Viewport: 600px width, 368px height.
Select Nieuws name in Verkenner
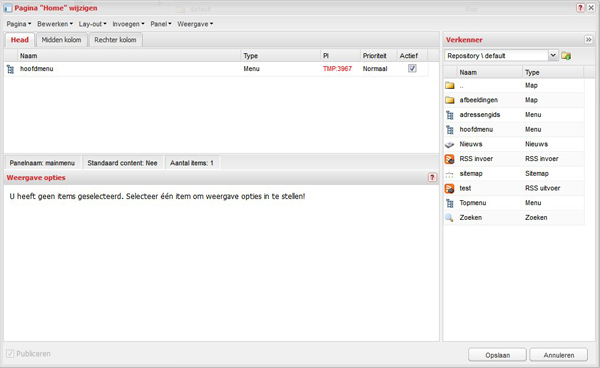click(x=471, y=144)
